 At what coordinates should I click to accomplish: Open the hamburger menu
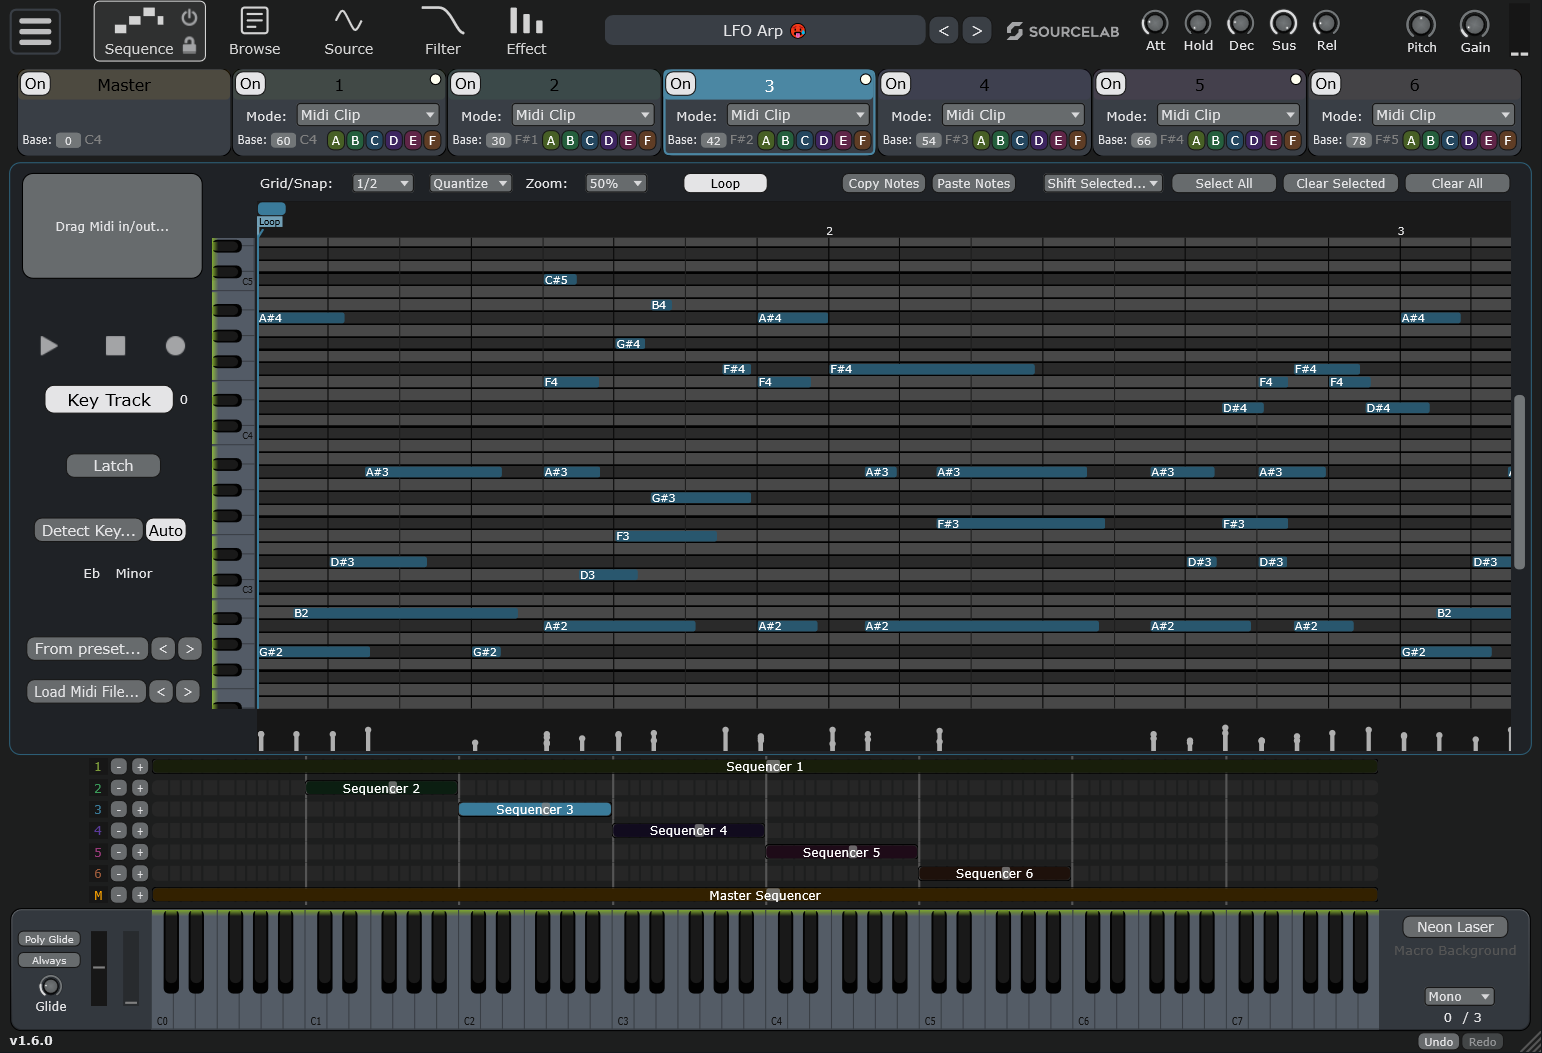(34, 32)
